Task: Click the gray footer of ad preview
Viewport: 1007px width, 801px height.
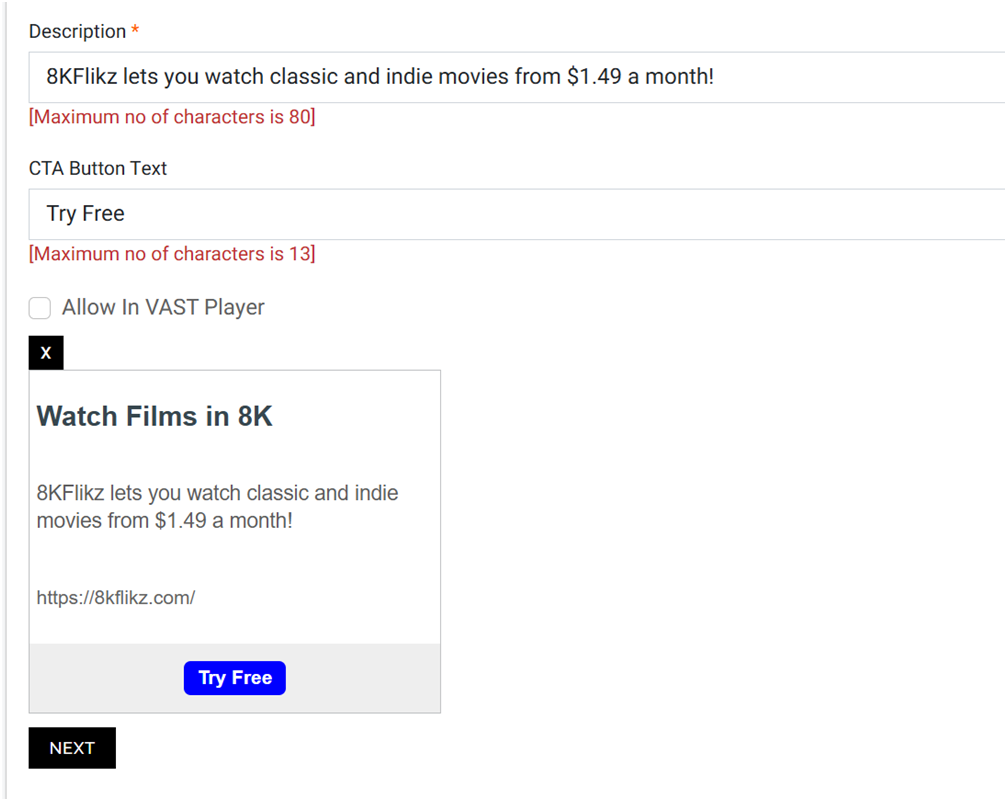Action: (x=100, y=678)
